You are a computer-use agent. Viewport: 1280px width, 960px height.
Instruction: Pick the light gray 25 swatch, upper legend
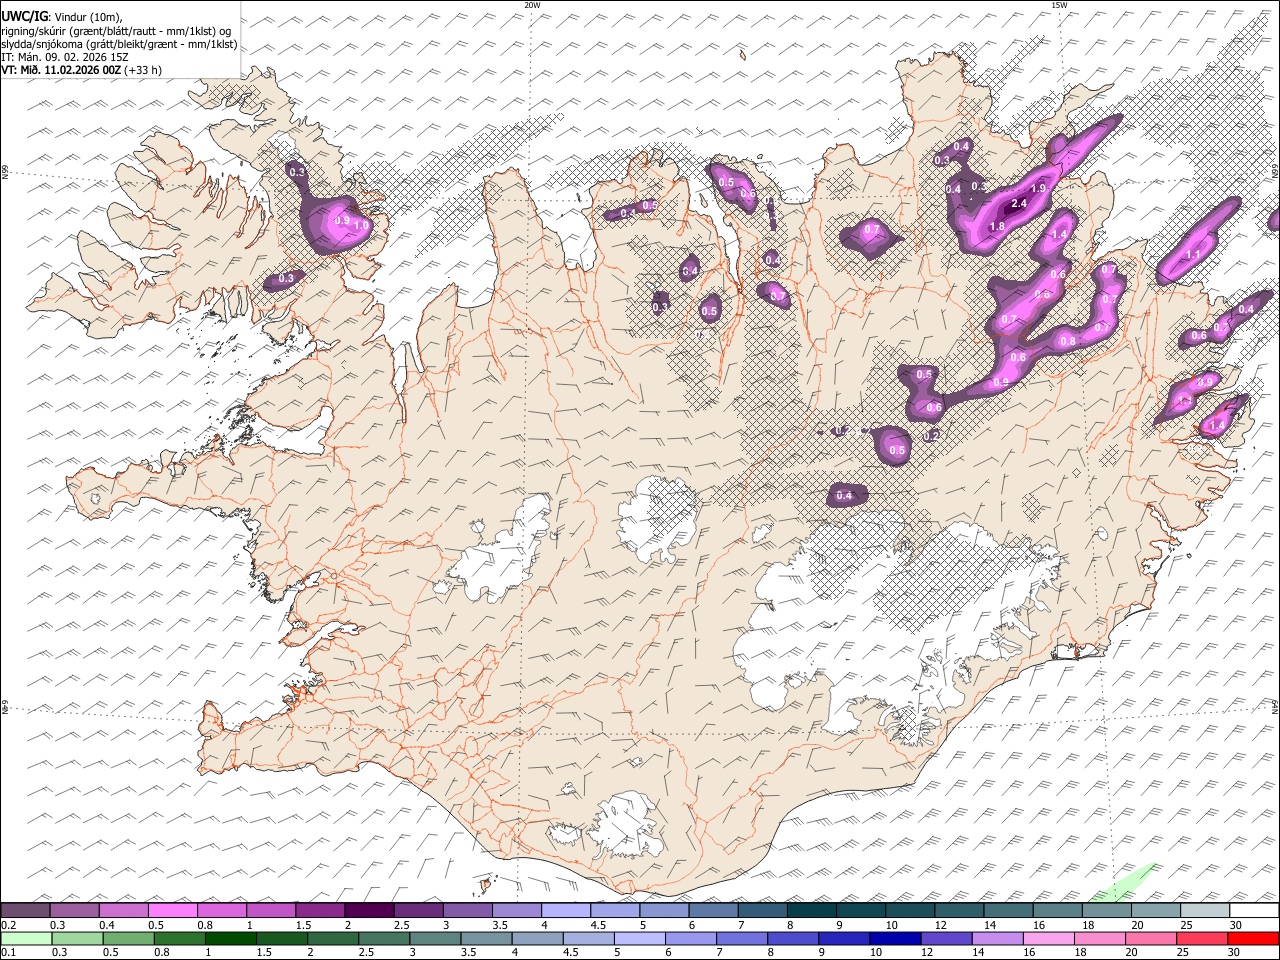click(x=1205, y=911)
